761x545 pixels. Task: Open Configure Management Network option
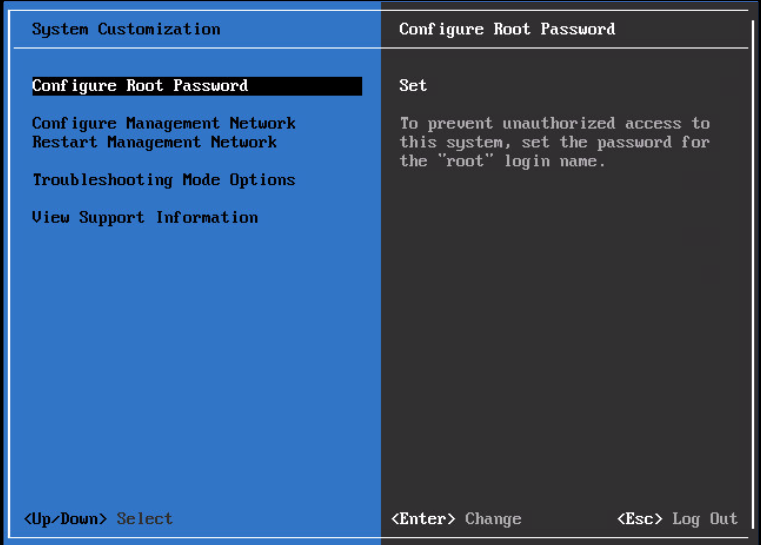(x=163, y=123)
